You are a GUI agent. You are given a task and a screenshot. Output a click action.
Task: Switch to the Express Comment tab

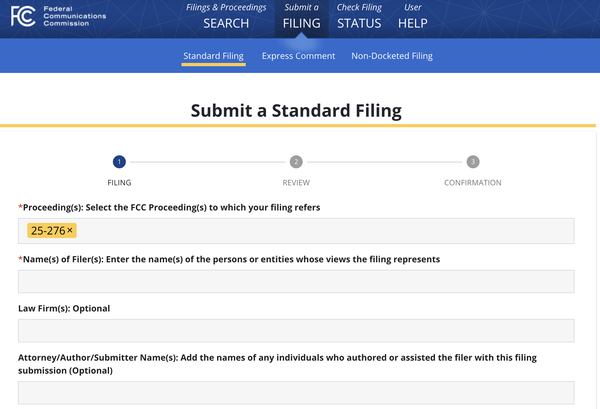298,56
